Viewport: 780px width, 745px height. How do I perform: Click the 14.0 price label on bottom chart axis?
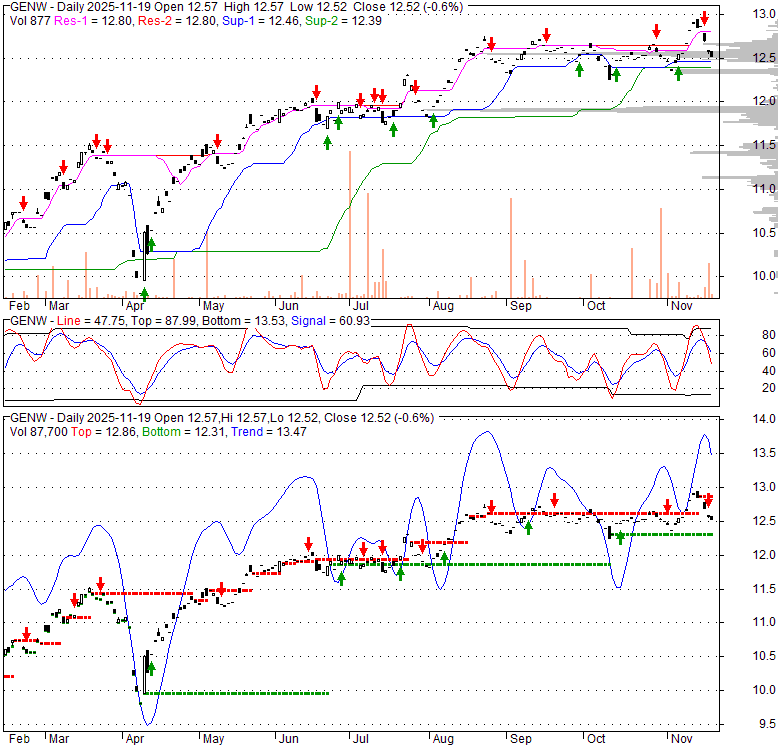(764, 420)
